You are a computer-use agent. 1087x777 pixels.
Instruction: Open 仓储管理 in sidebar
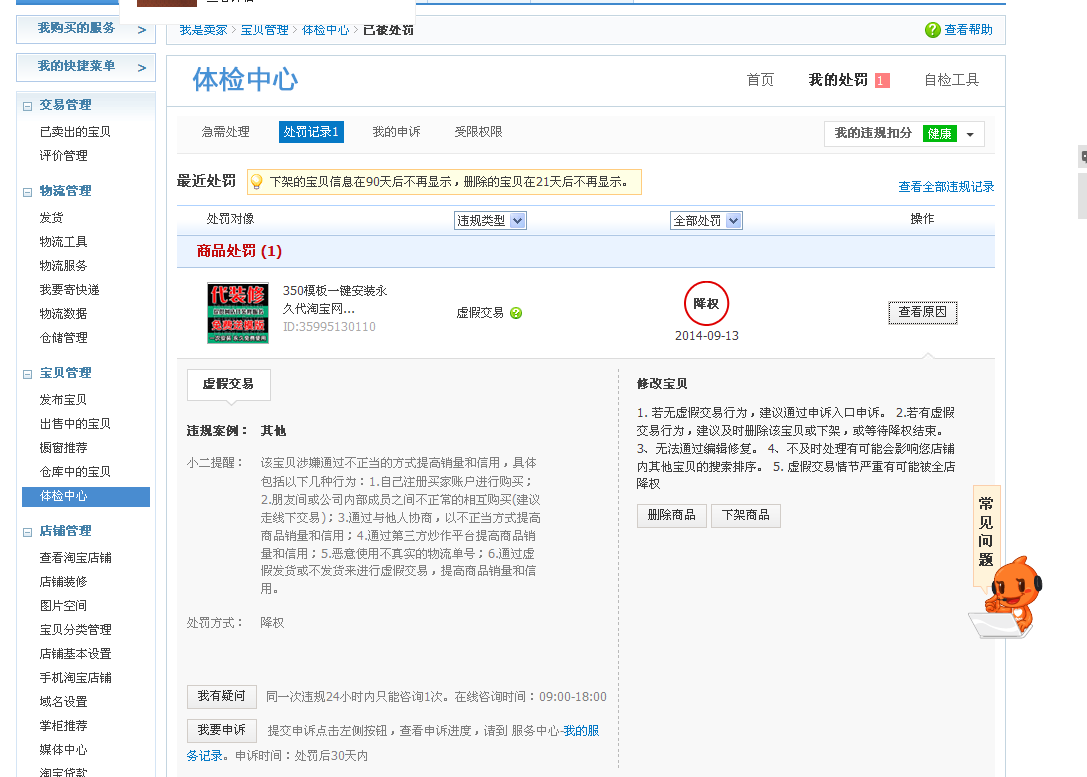pyautogui.click(x=63, y=338)
